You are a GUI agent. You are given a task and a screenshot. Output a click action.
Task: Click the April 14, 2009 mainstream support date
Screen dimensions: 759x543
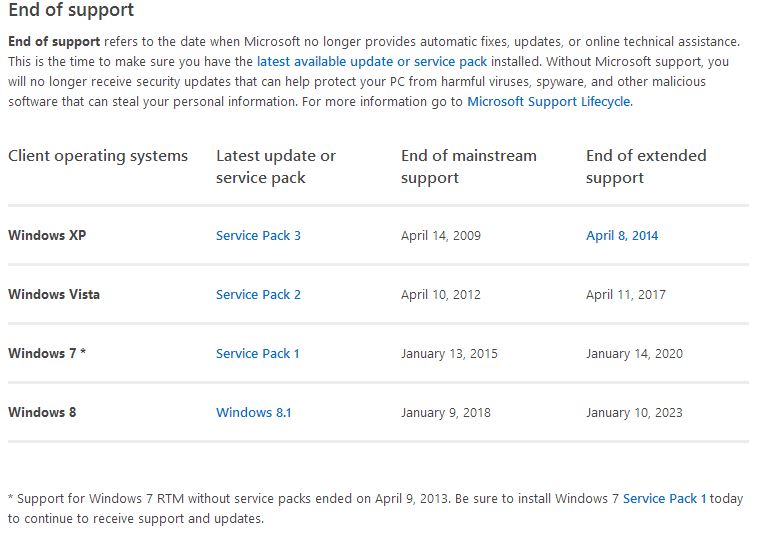[x=441, y=236]
